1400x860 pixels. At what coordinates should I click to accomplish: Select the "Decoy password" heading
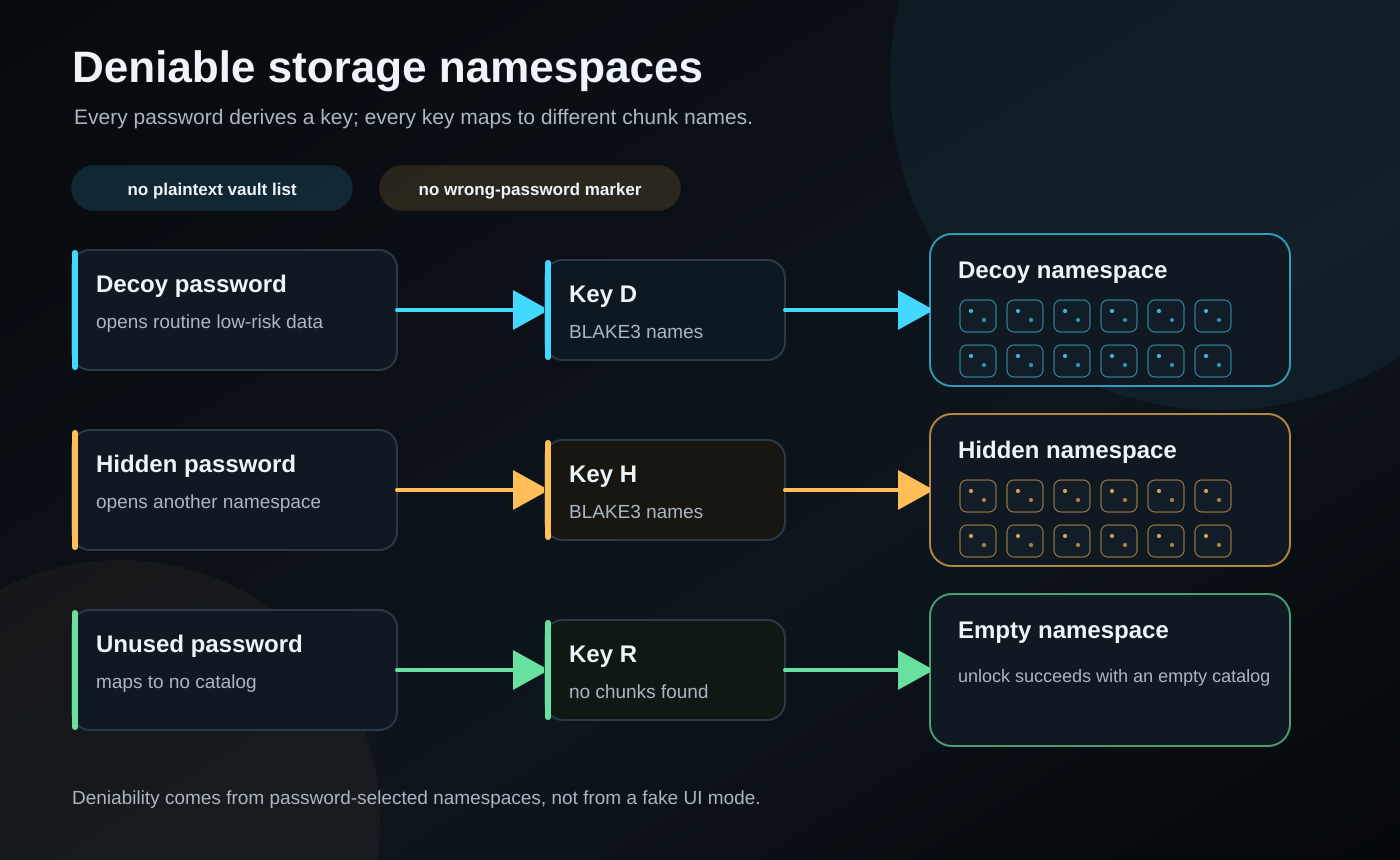click(x=191, y=284)
